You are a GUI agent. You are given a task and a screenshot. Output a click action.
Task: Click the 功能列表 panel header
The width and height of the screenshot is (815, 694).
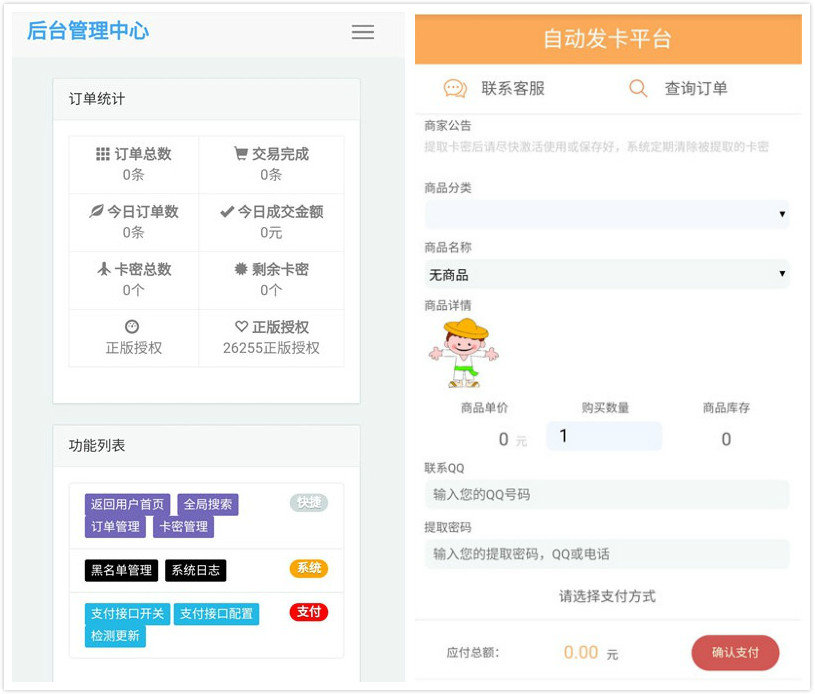[x=206, y=446]
